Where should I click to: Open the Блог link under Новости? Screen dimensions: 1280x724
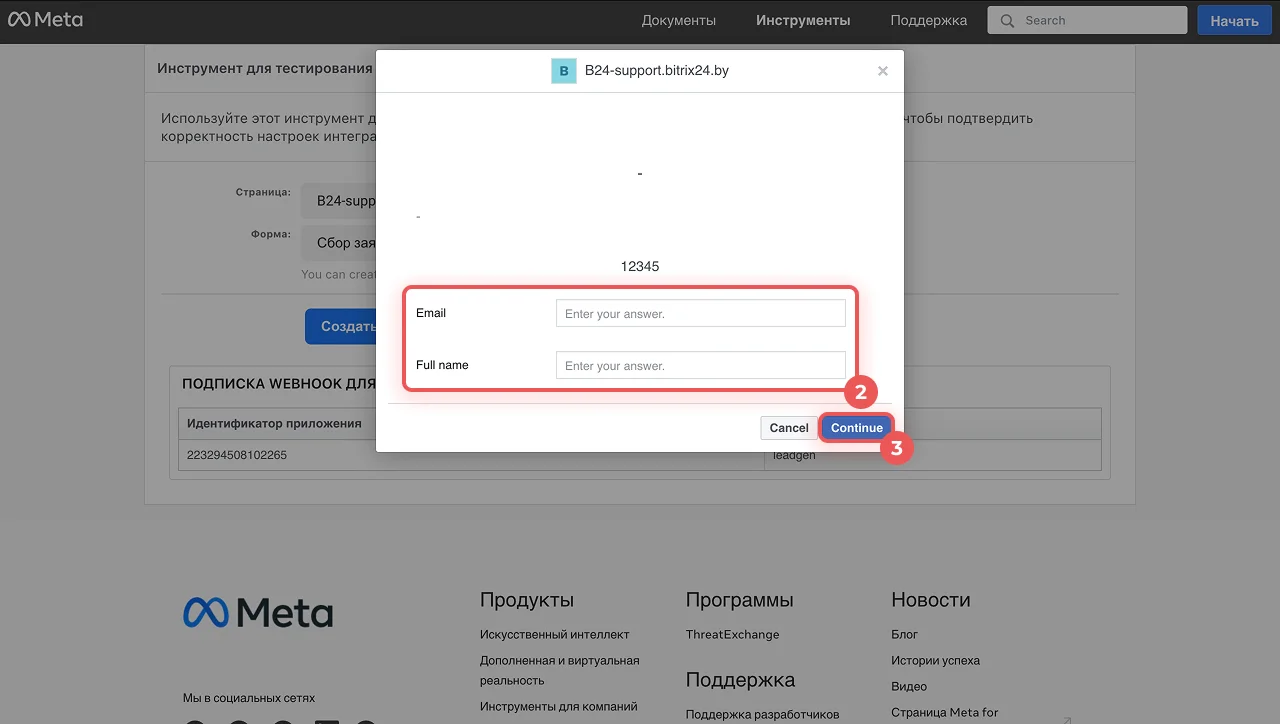pyautogui.click(x=904, y=634)
